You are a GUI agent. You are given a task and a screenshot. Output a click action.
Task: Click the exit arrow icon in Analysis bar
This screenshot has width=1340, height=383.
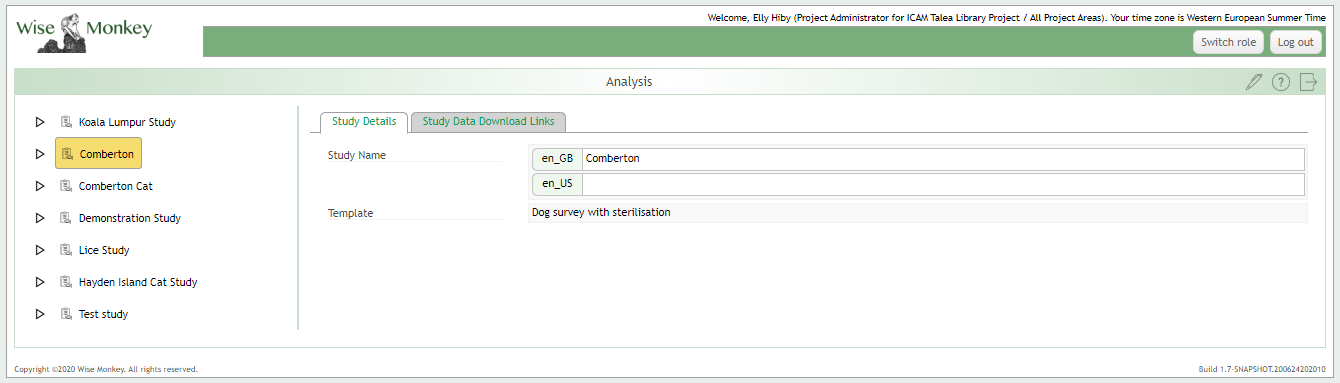pos(1308,82)
